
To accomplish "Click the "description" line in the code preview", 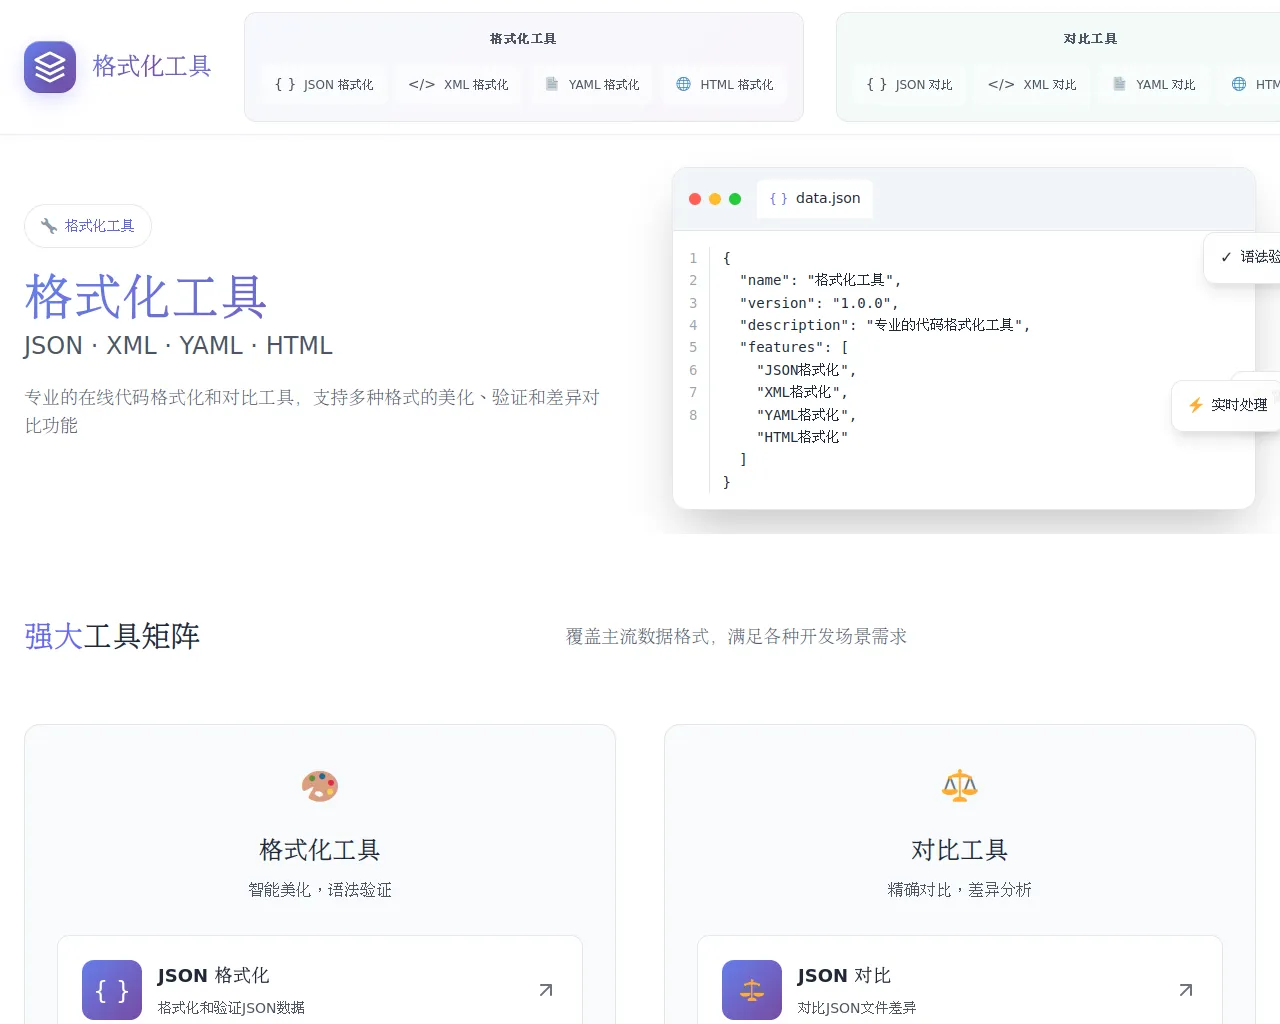I will tap(884, 325).
